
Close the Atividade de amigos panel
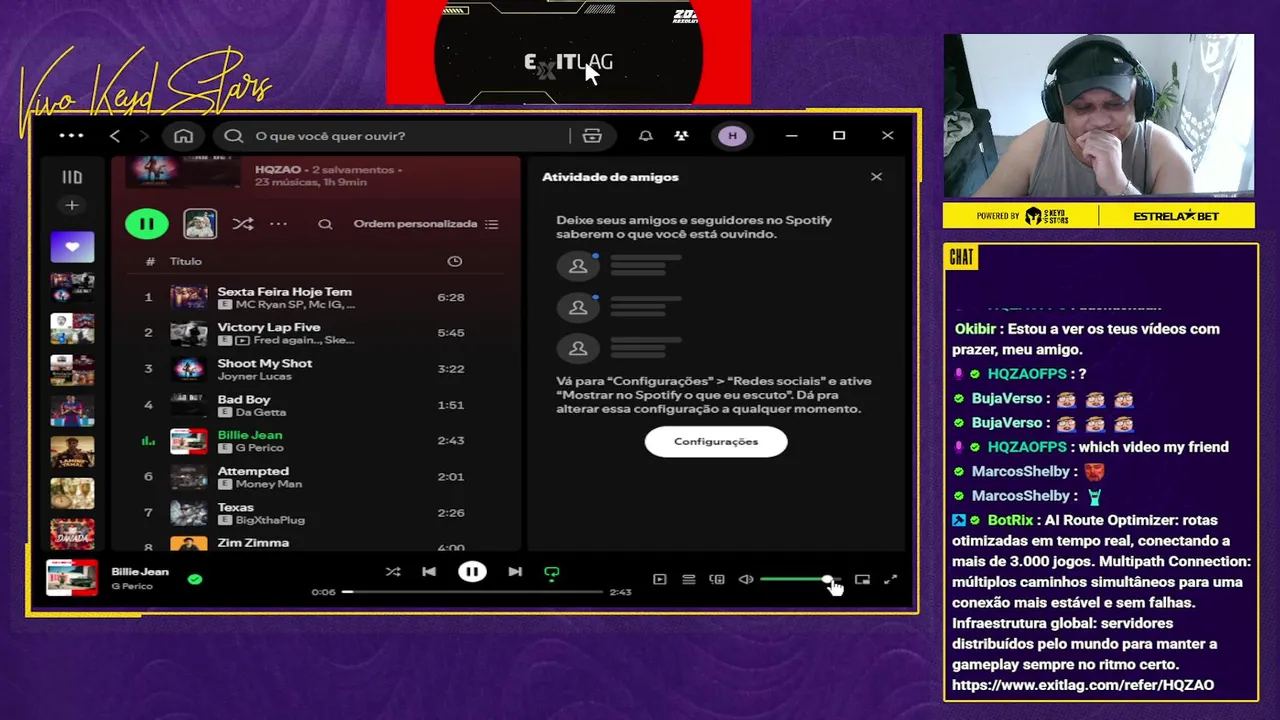(876, 177)
